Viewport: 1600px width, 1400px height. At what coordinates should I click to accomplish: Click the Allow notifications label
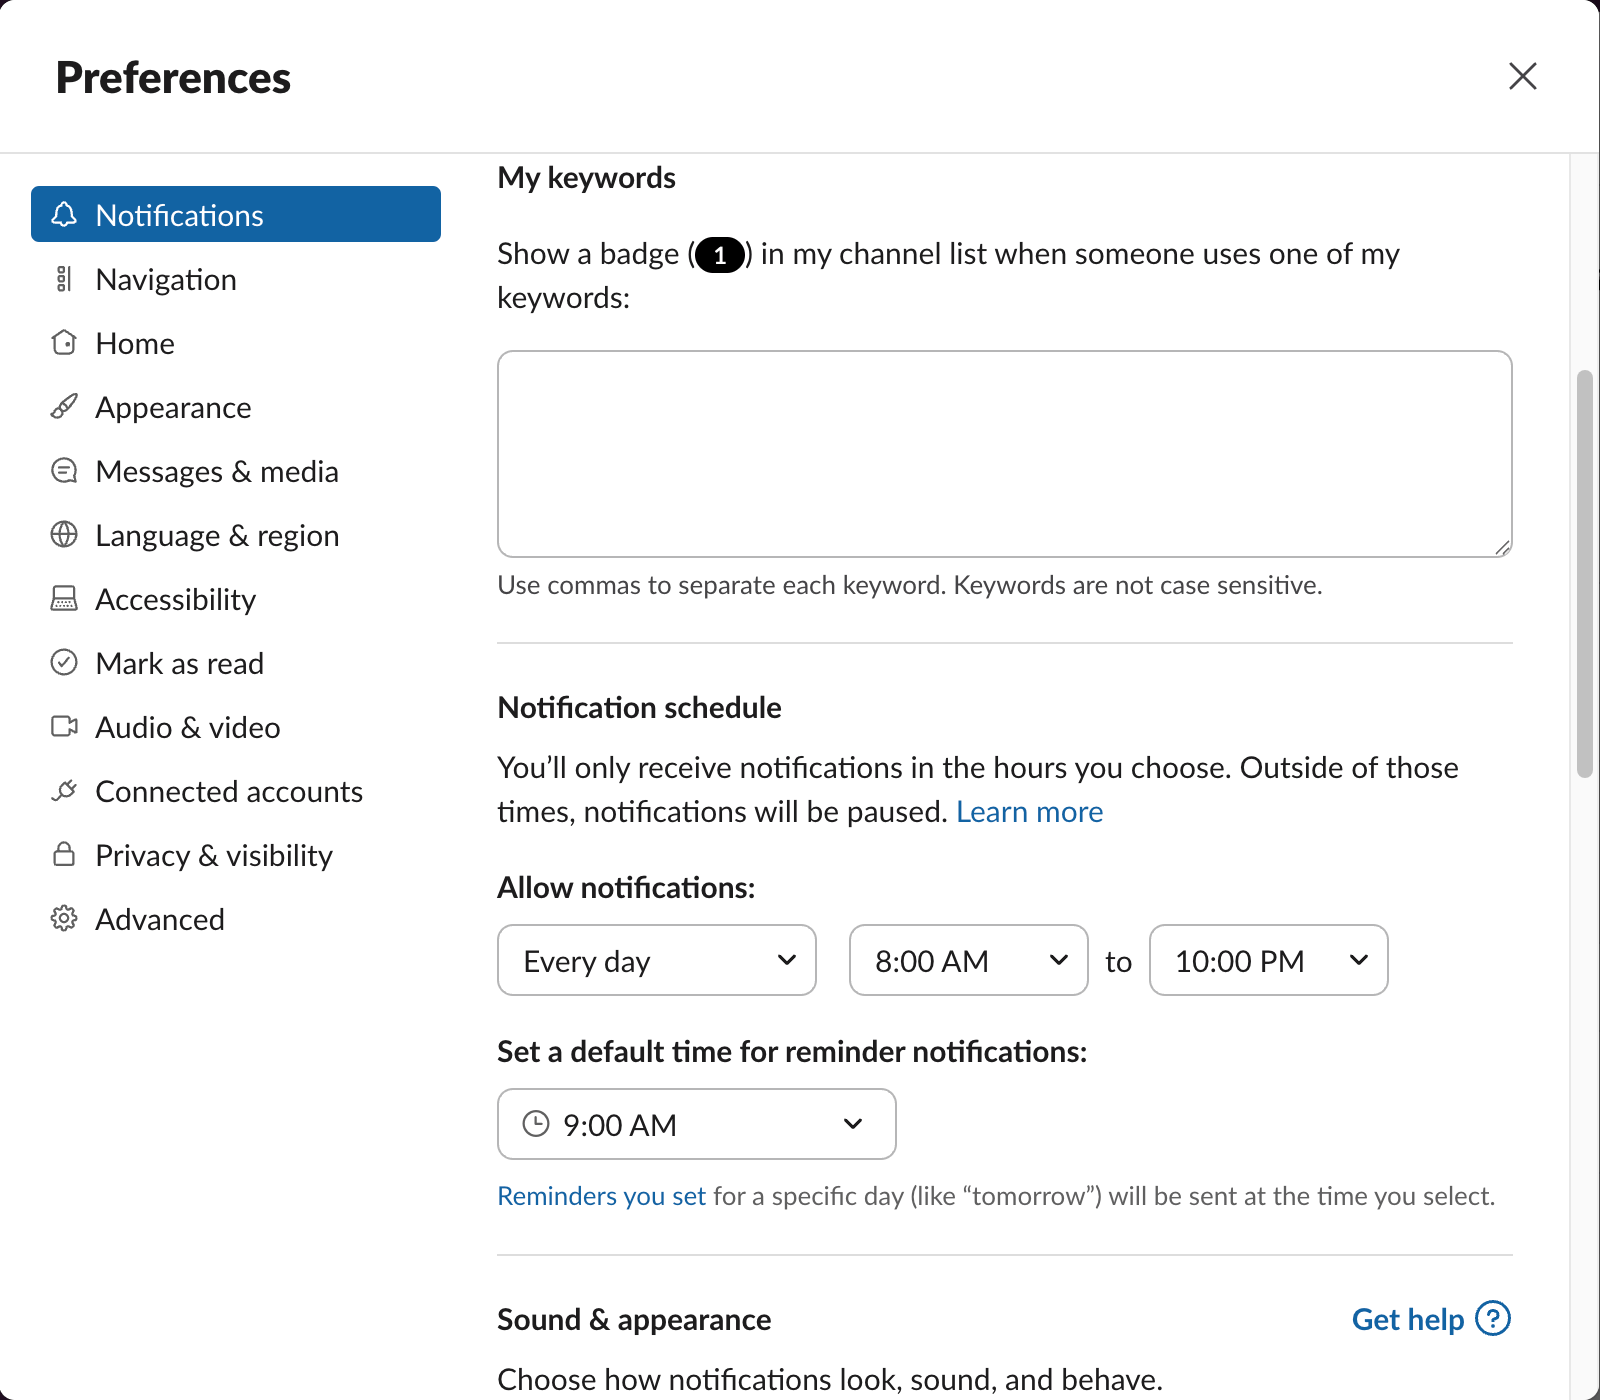(x=626, y=887)
